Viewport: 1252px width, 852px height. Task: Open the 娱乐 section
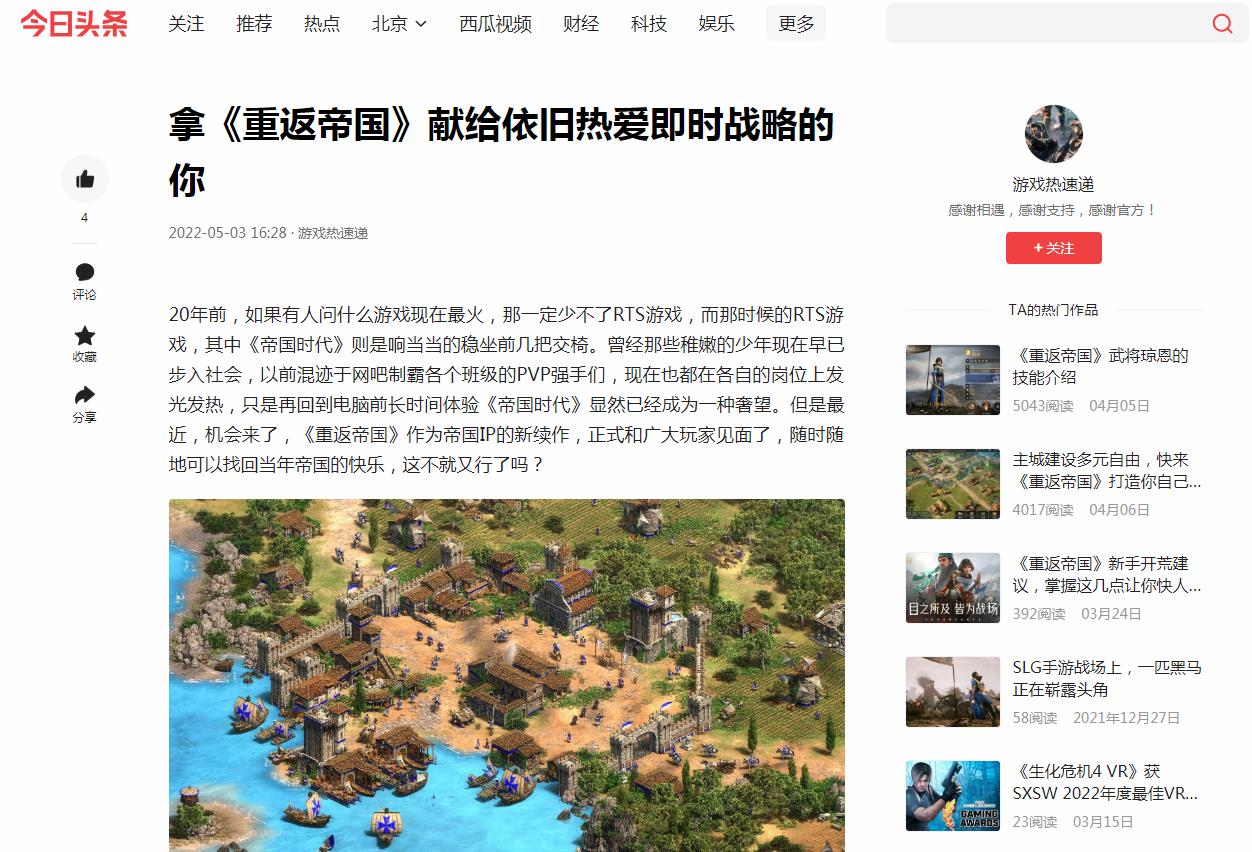coord(717,23)
